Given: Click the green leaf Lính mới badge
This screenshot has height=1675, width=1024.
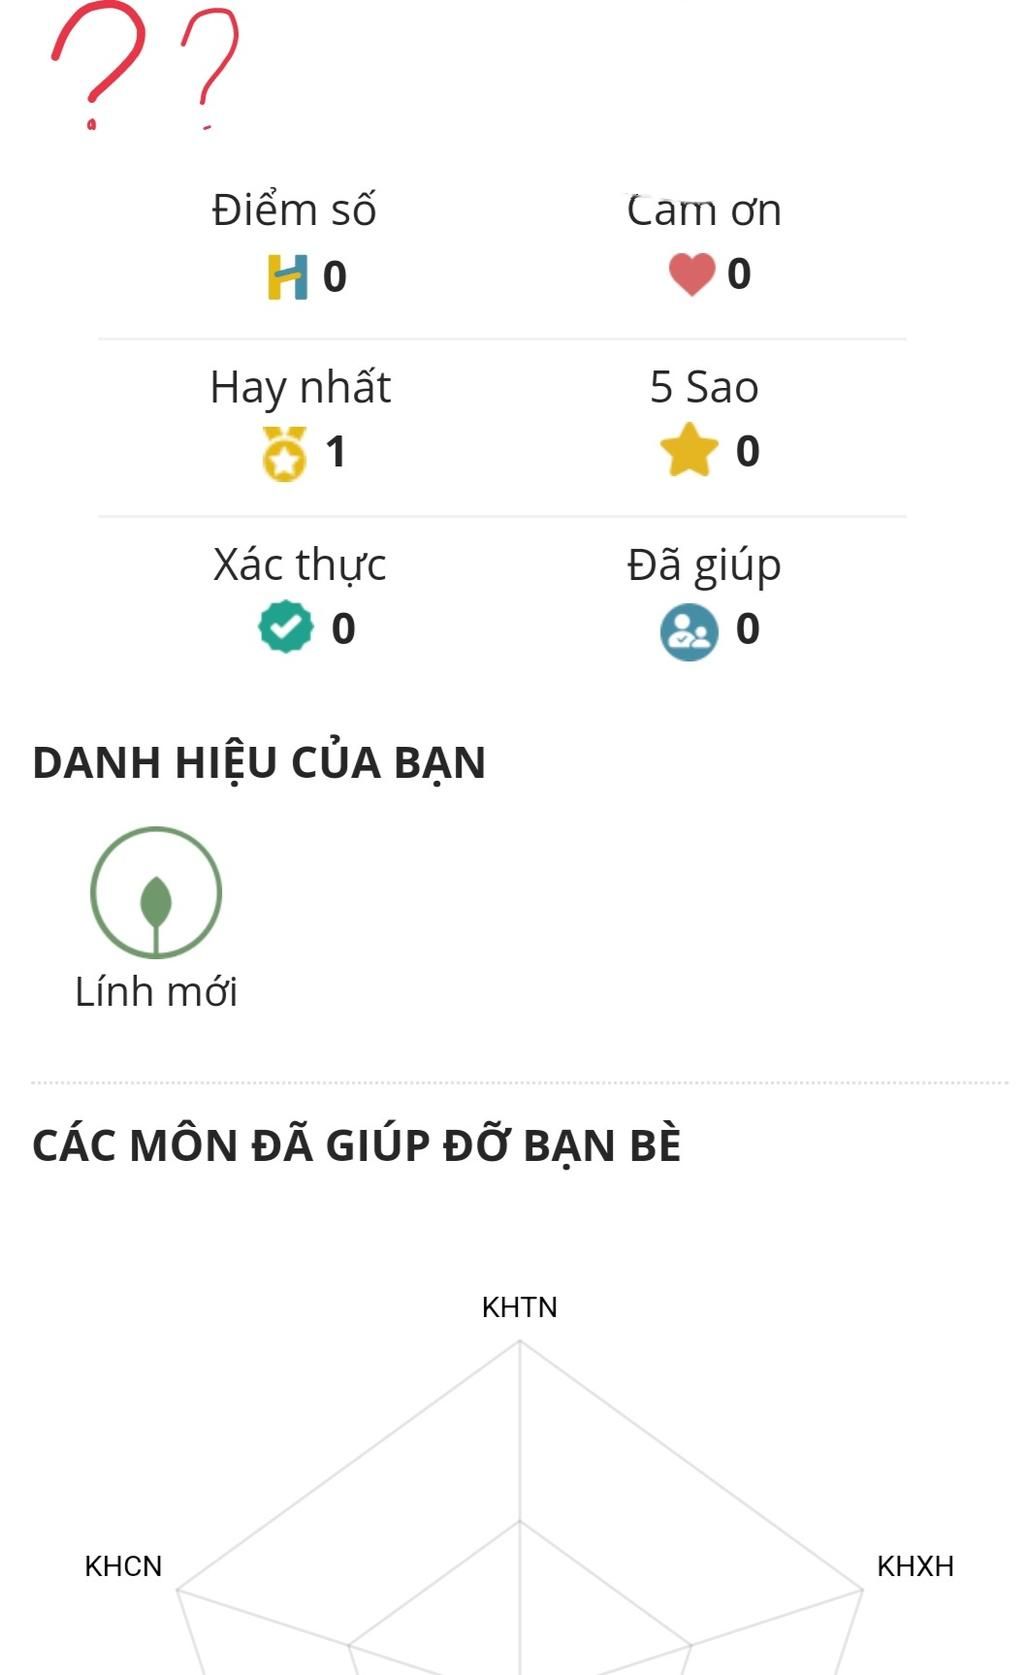Looking at the screenshot, I should 156,892.
